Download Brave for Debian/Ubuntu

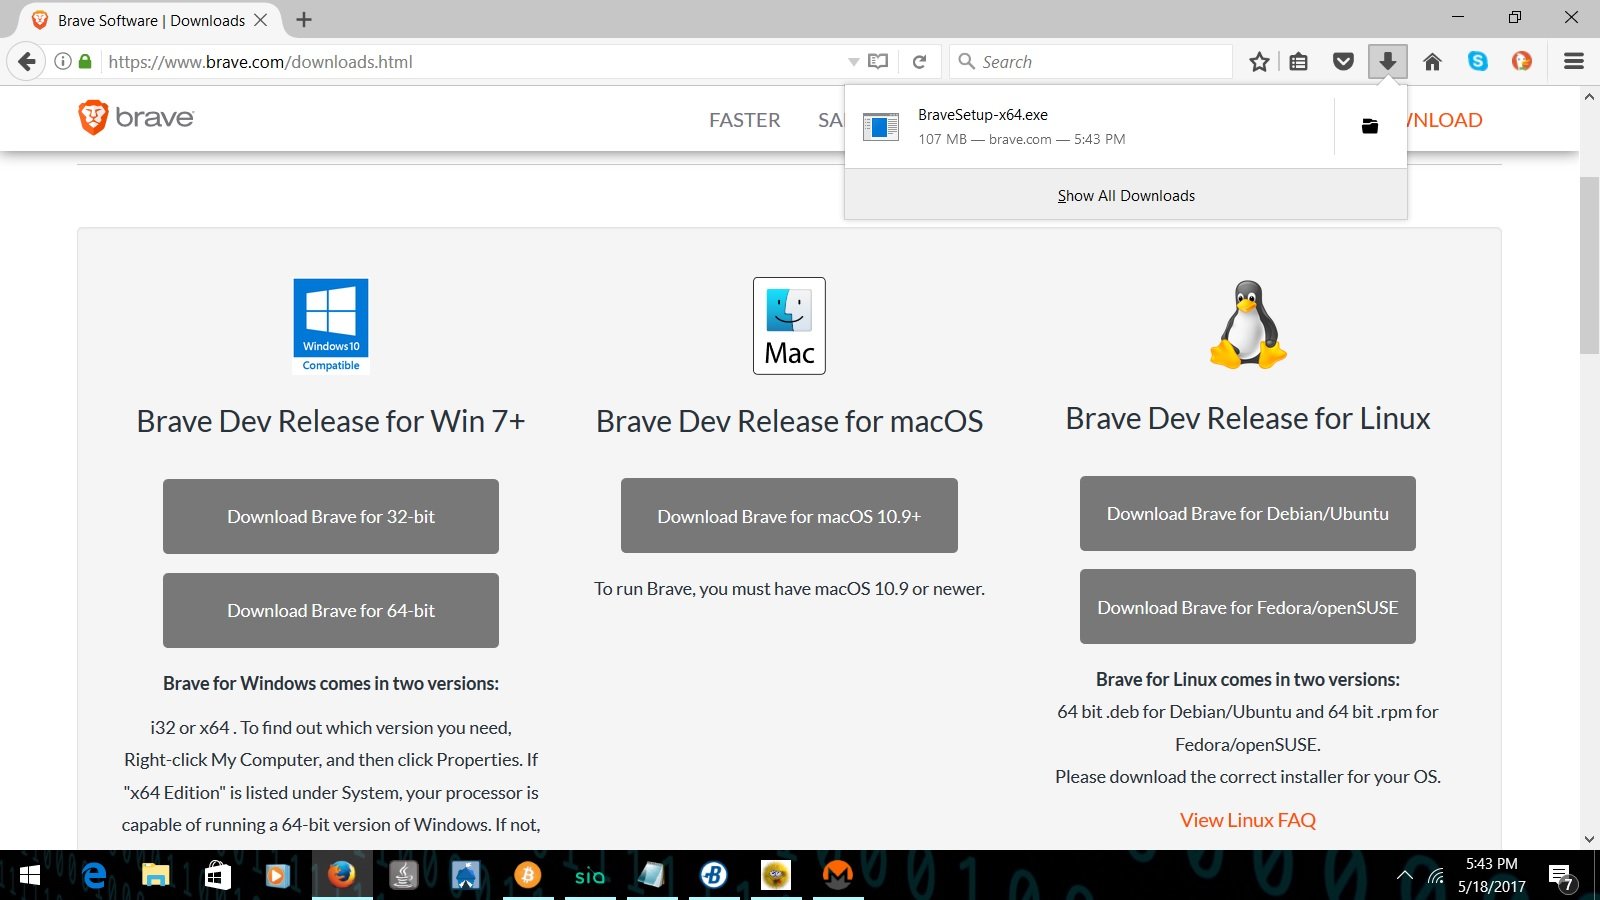point(1248,513)
